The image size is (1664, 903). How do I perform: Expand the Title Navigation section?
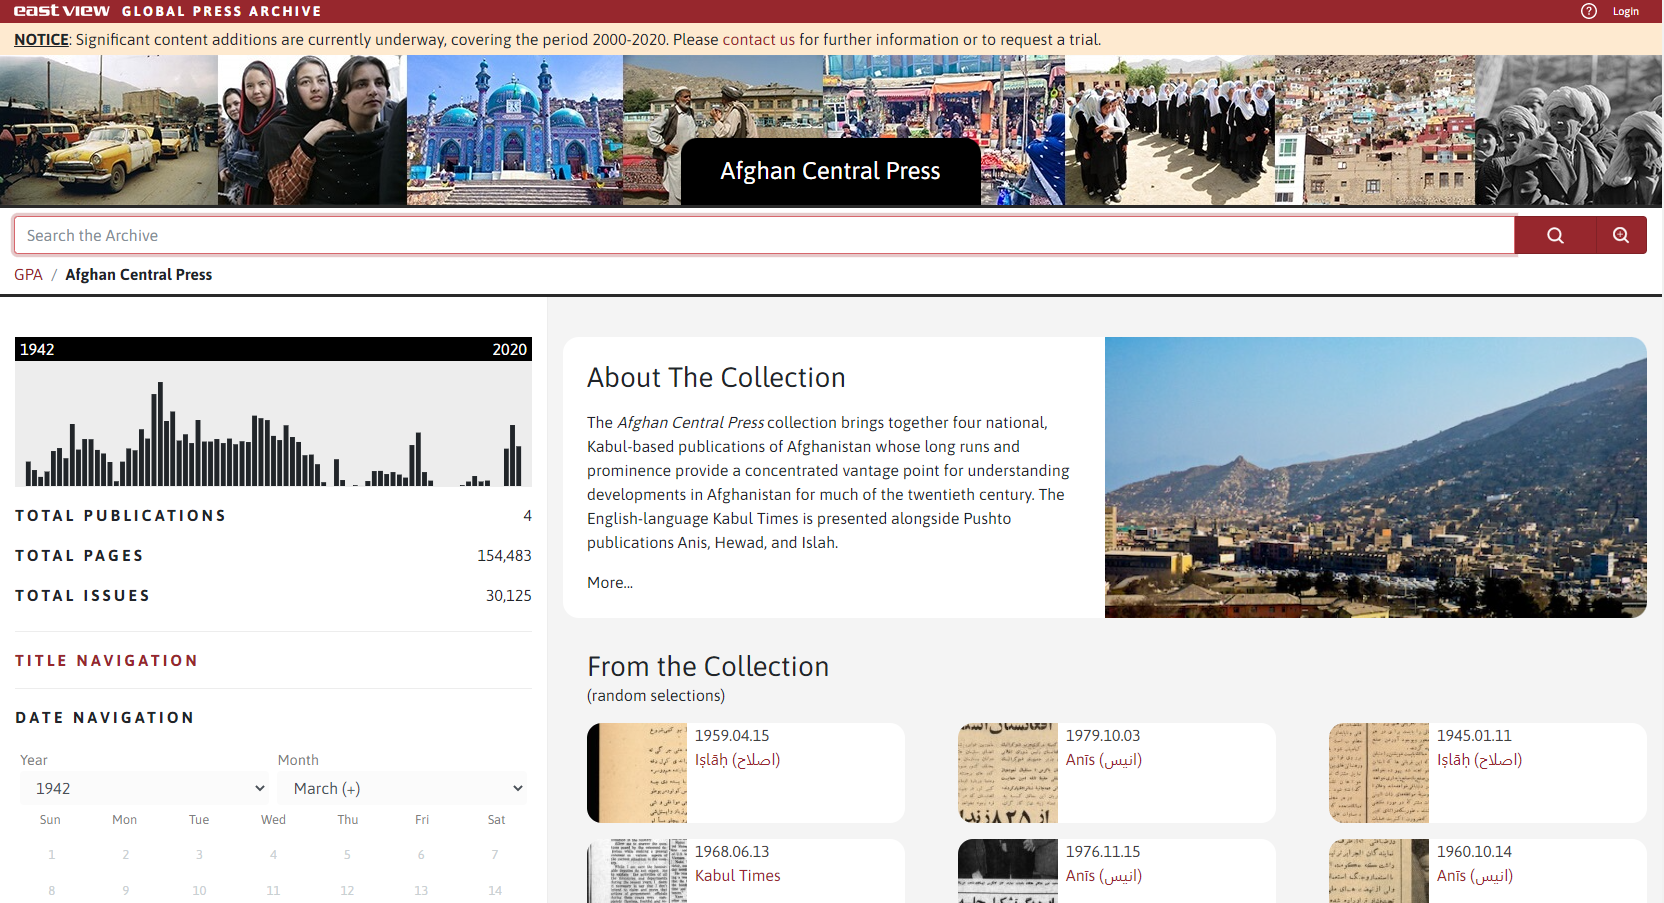tap(107, 660)
